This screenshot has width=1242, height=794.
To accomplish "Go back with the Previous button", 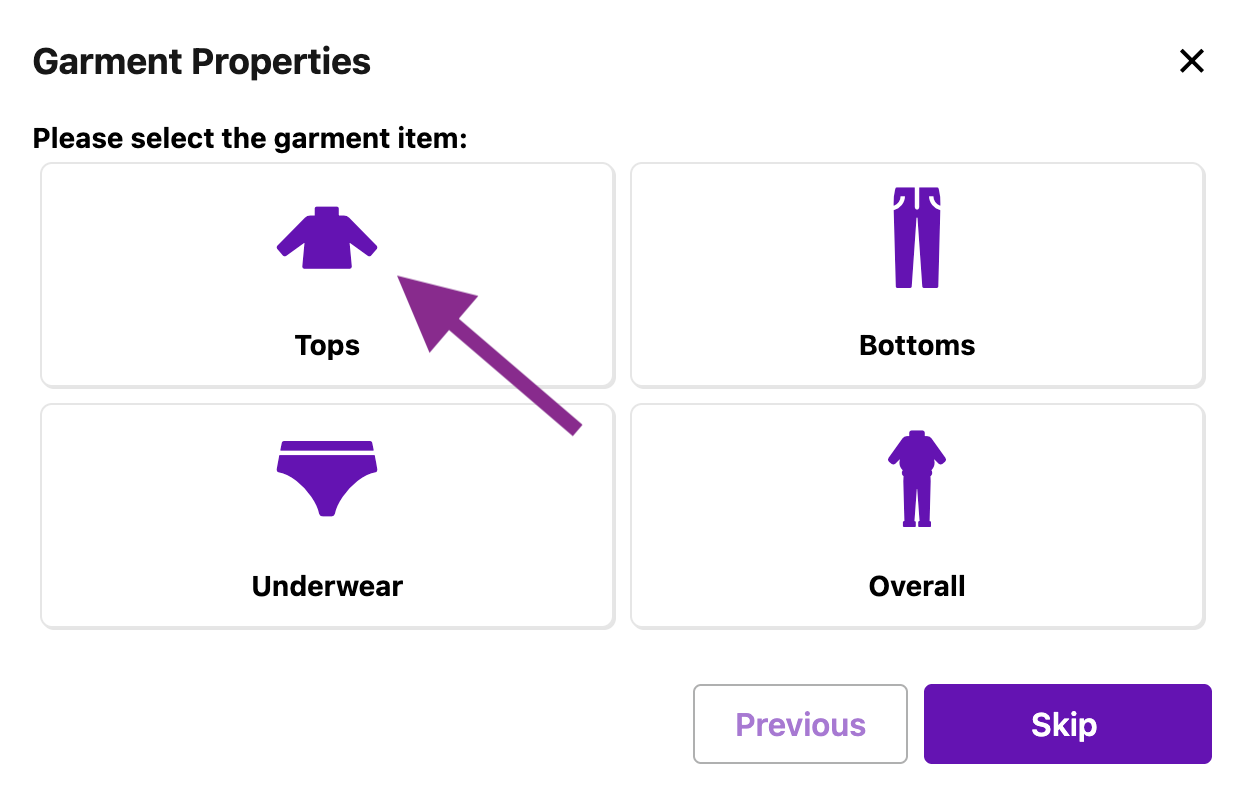I will [800, 724].
